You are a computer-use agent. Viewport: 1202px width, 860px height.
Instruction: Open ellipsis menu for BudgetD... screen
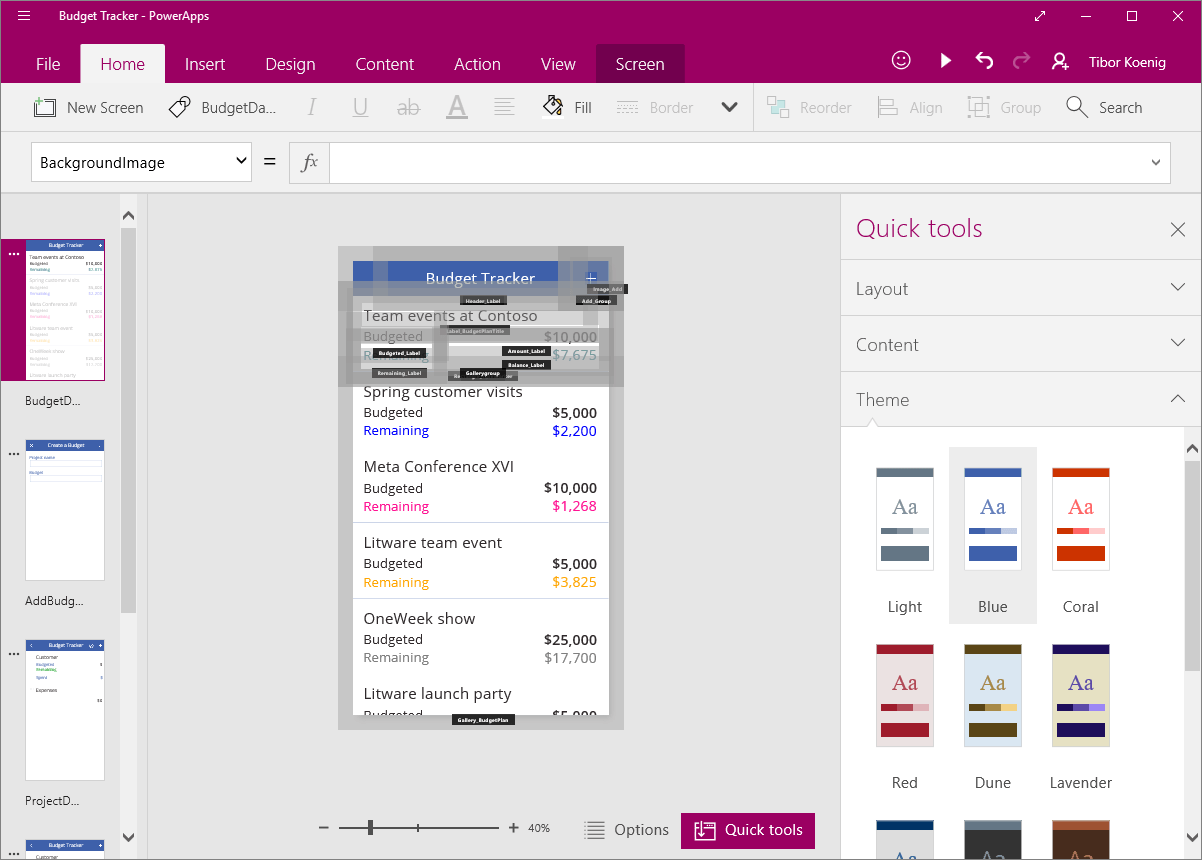[13, 253]
